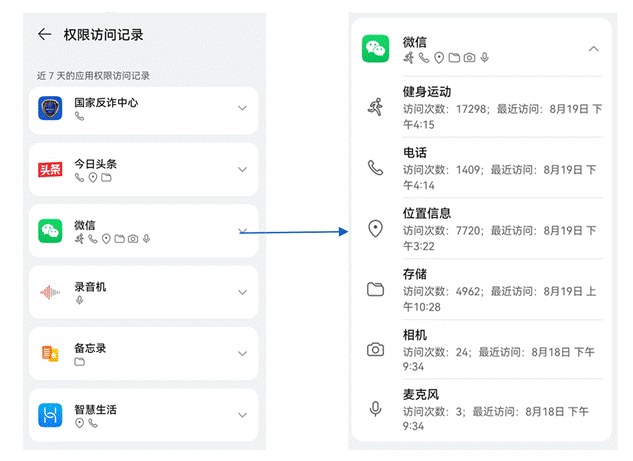Collapse the 微信 detail panel chevron
633x461 pixels.
click(593, 49)
